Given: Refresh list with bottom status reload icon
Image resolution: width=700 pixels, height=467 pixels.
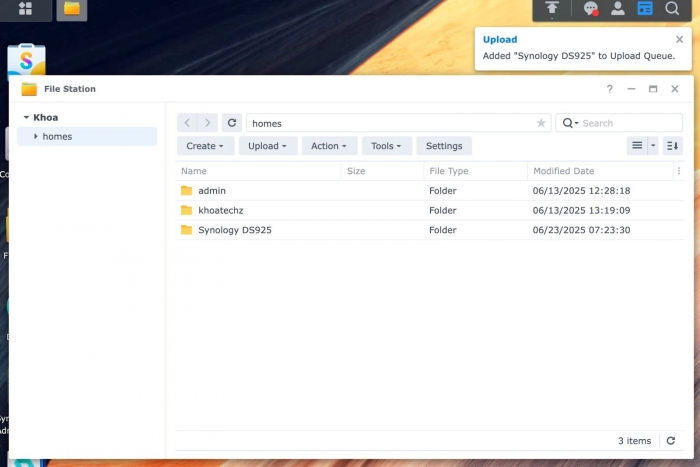Looking at the screenshot, I should pos(671,441).
